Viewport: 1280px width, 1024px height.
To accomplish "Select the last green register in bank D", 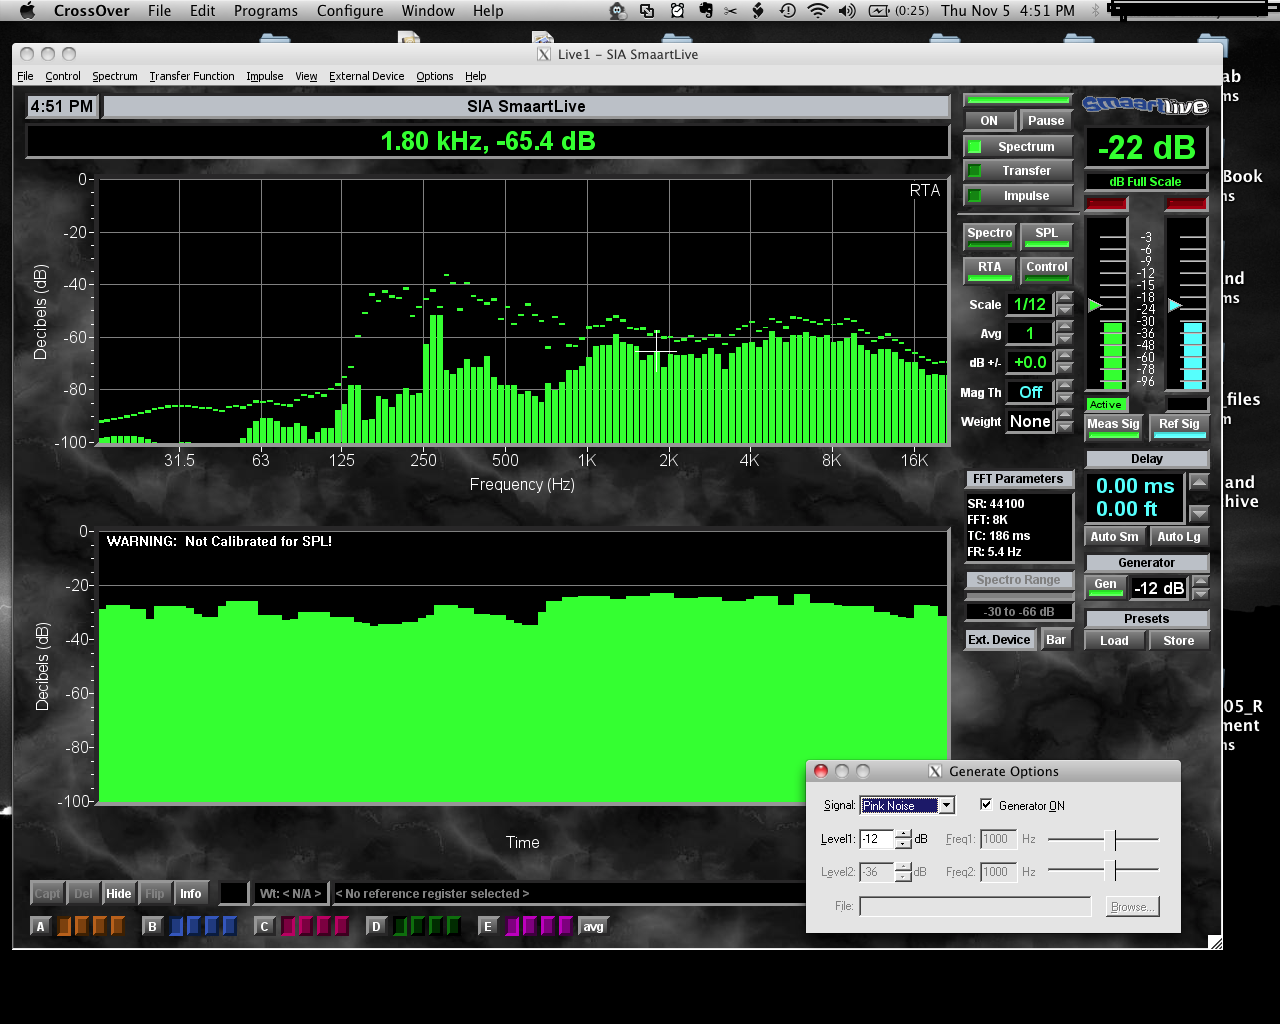I will coord(453,926).
